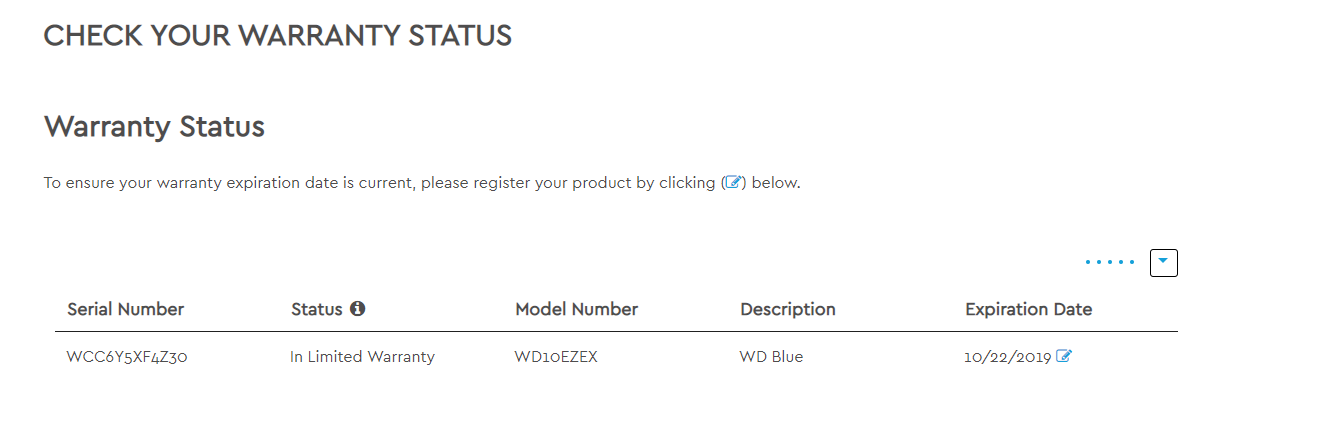The width and height of the screenshot is (1325, 424).
Task: Sort by the Serial Number column header
Action: tap(126, 309)
